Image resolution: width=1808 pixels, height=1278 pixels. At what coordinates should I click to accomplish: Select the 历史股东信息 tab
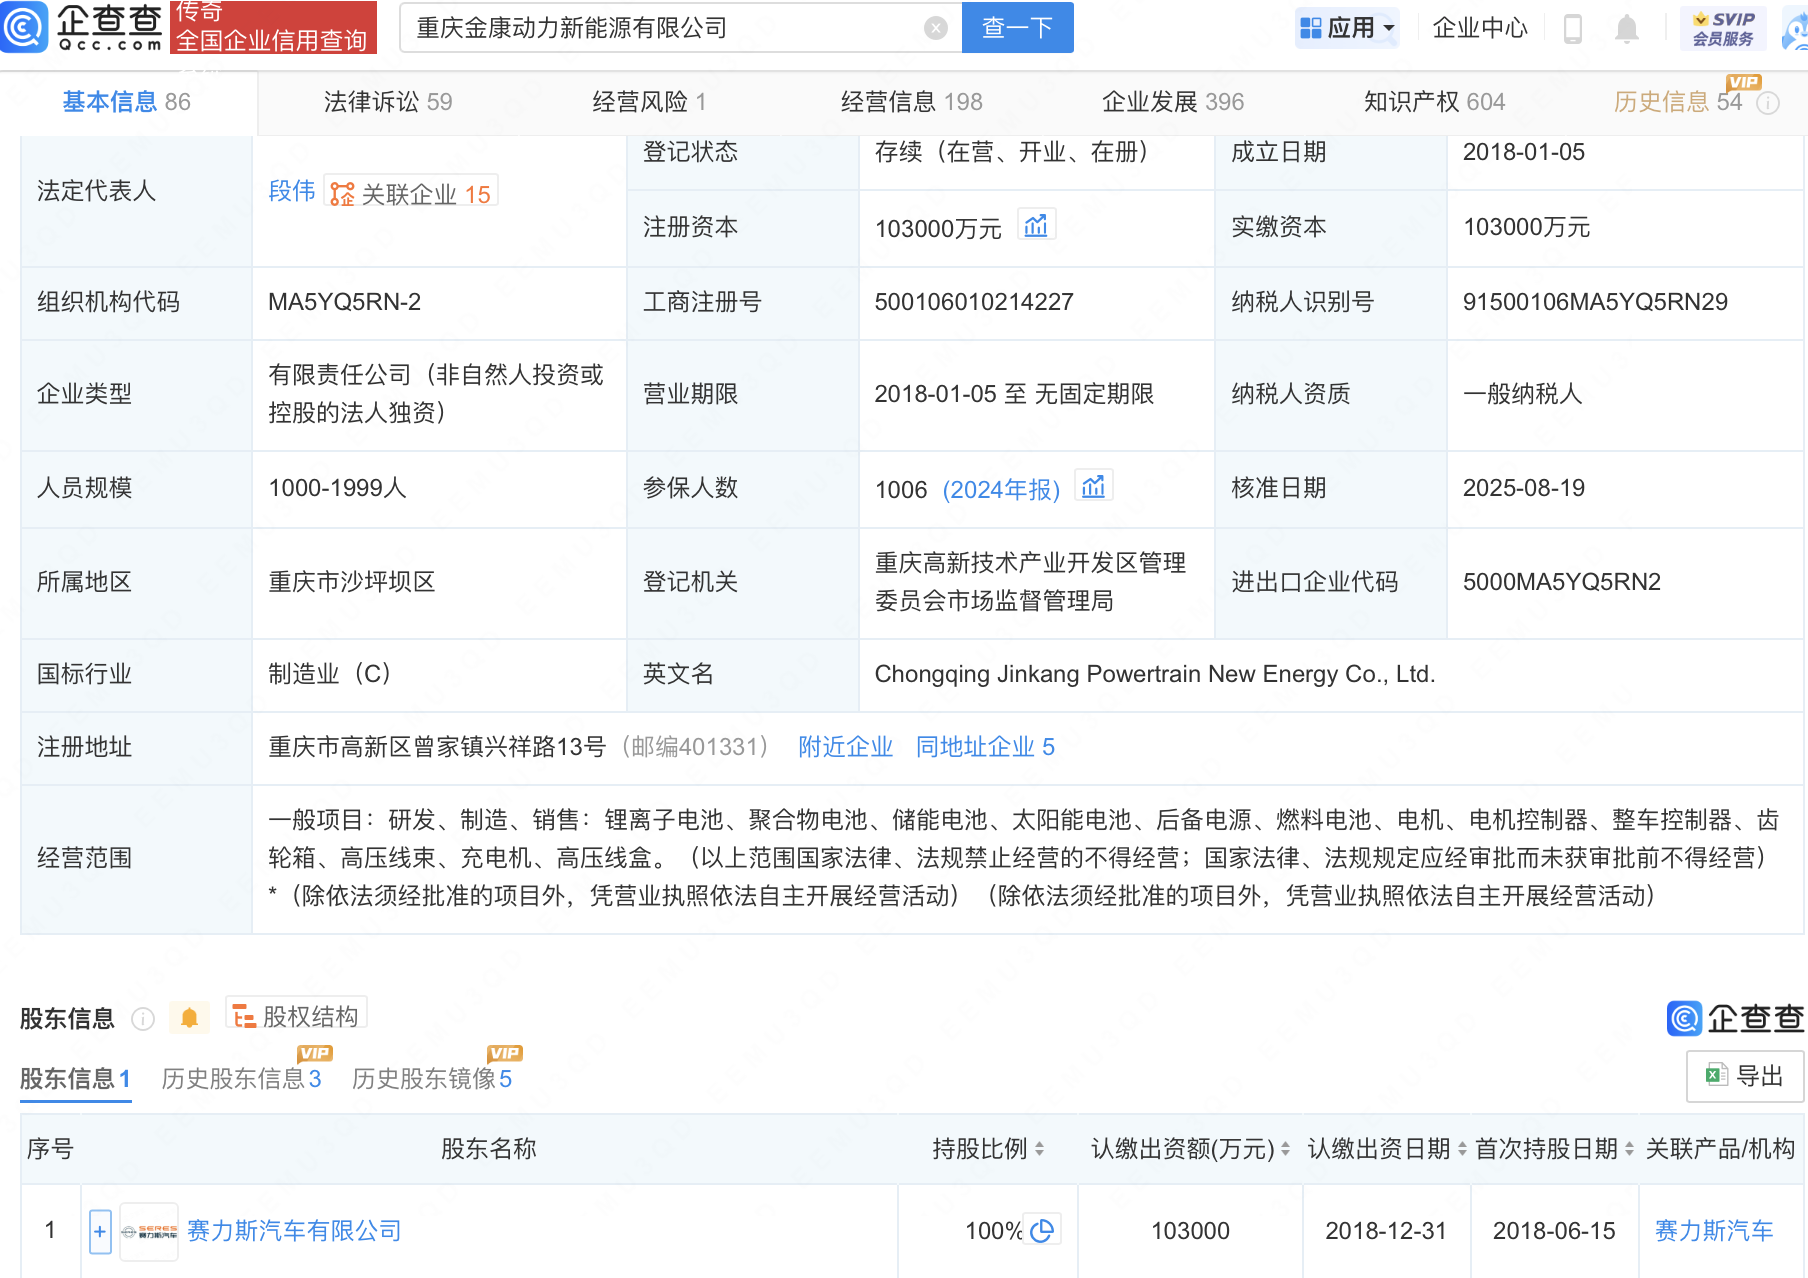click(241, 1078)
